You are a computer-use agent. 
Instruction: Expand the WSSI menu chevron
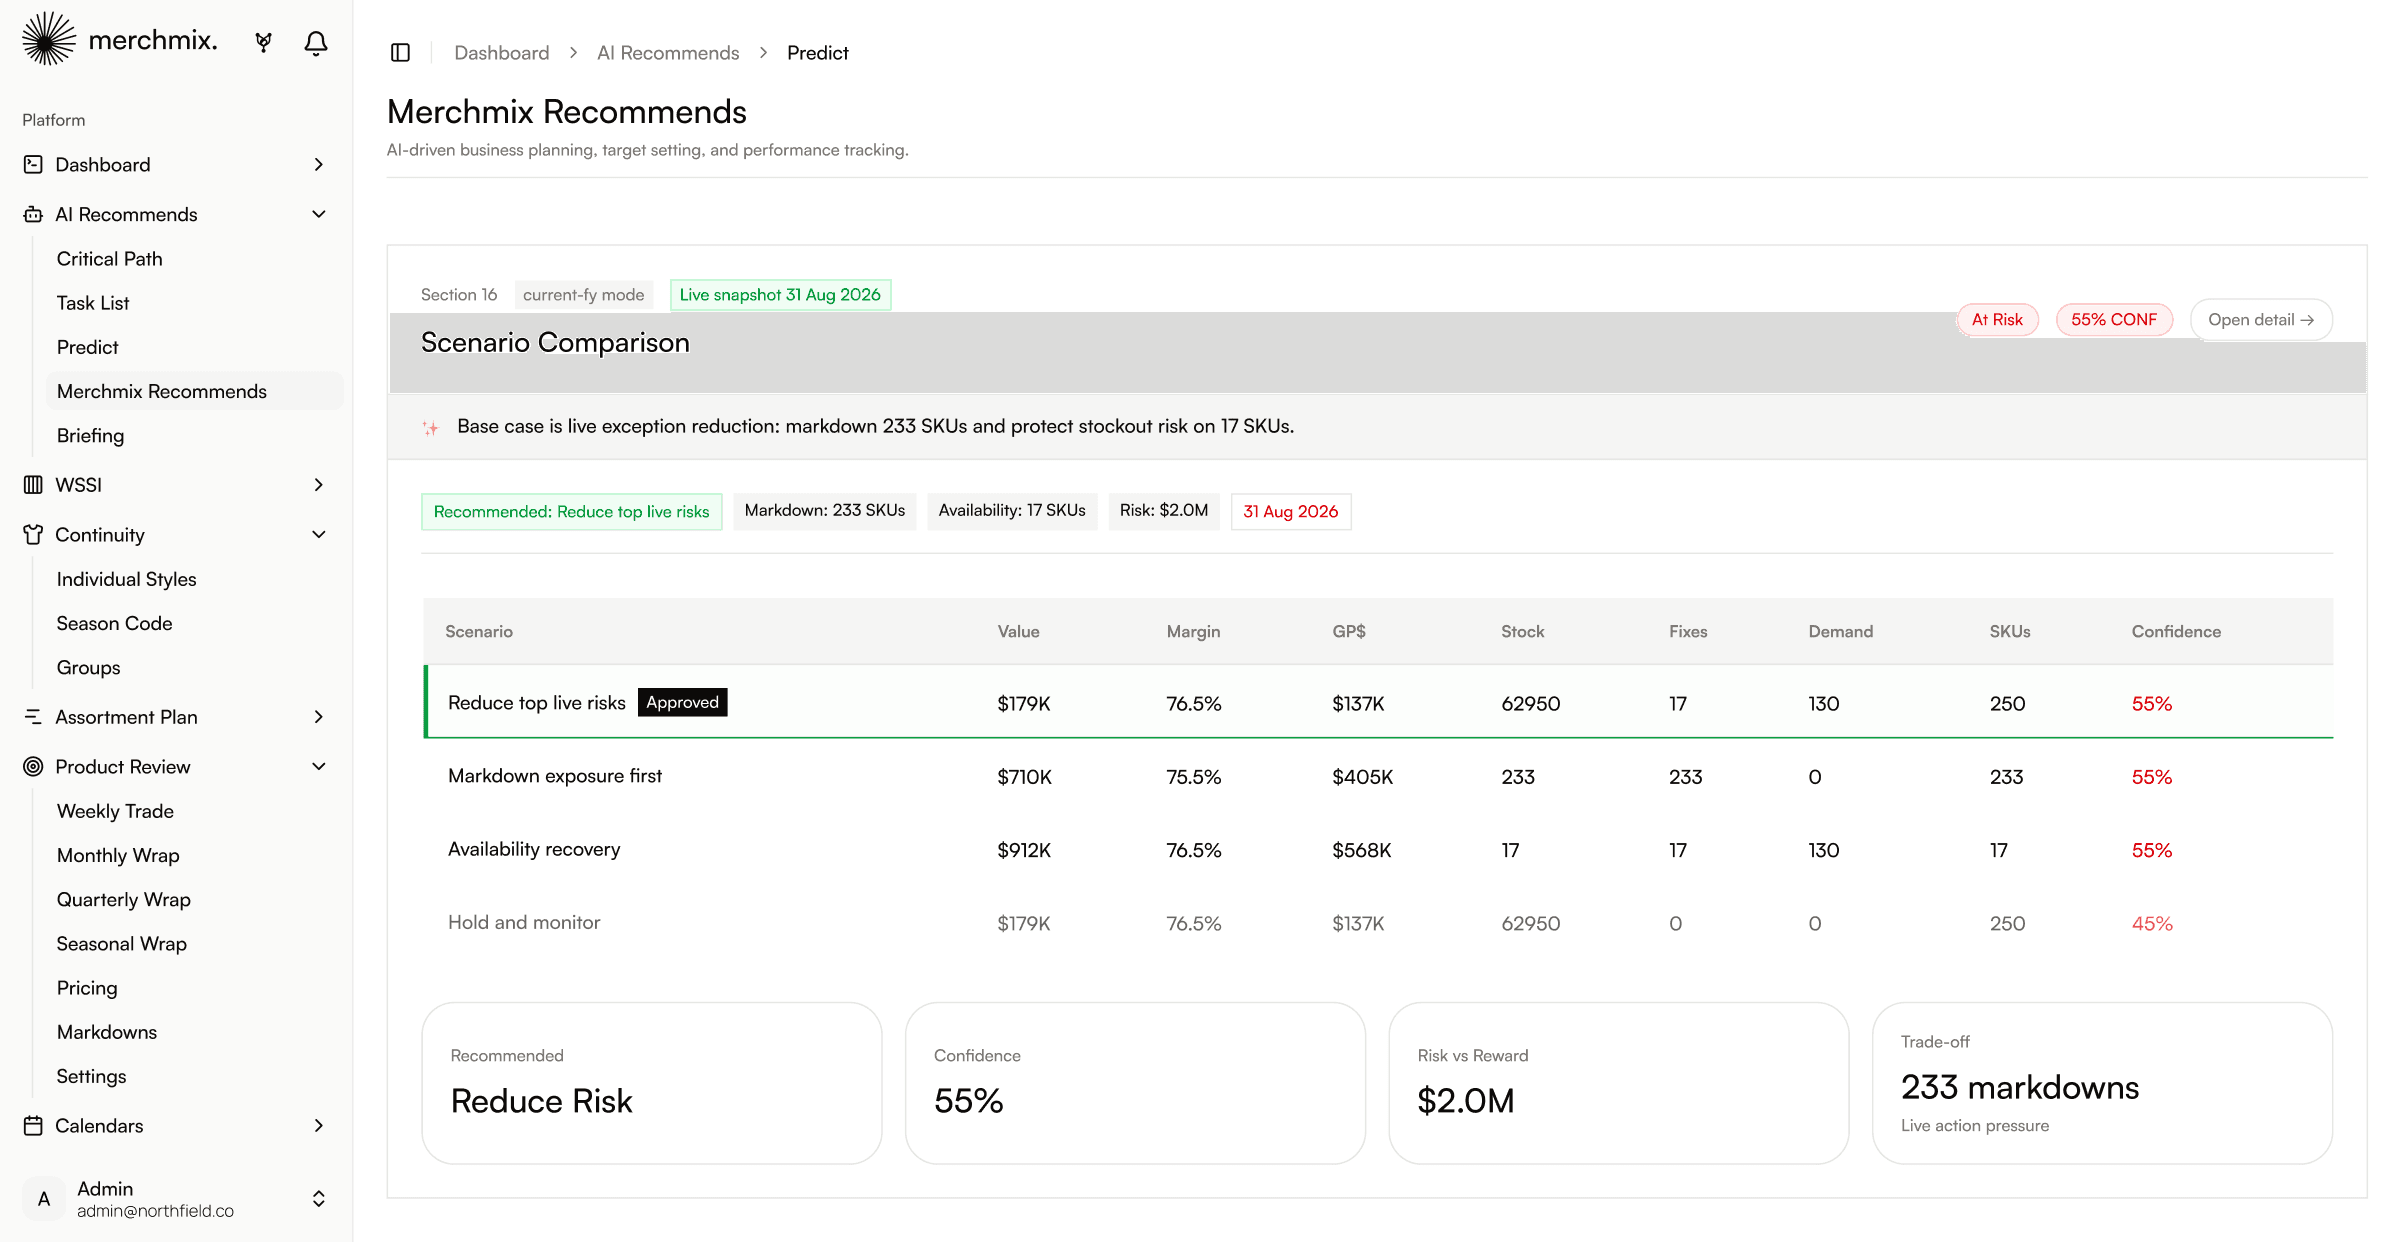tap(319, 485)
